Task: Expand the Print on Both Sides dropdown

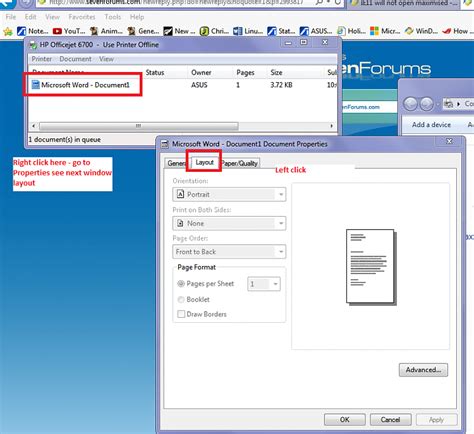Action: tap(229, 223)
